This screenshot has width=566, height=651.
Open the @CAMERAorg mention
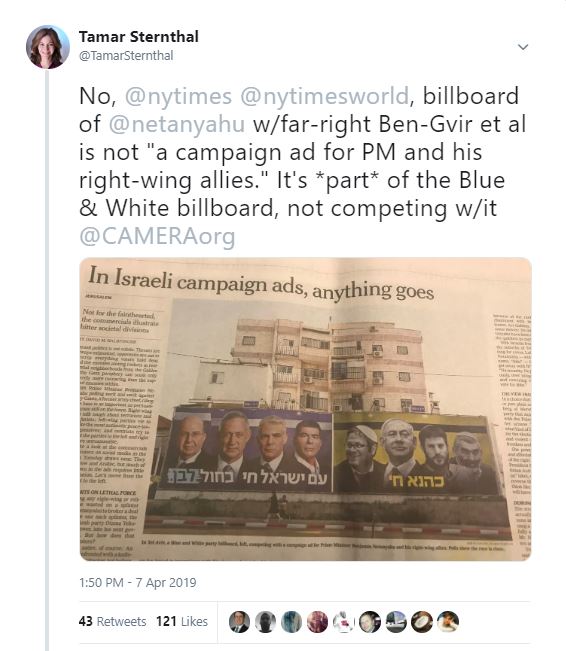click(157, 236)
